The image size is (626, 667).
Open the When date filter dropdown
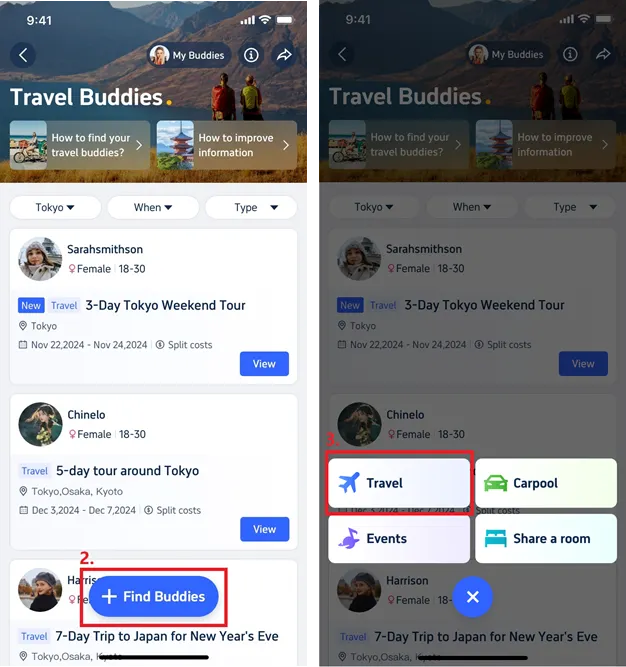click(153, 208)
